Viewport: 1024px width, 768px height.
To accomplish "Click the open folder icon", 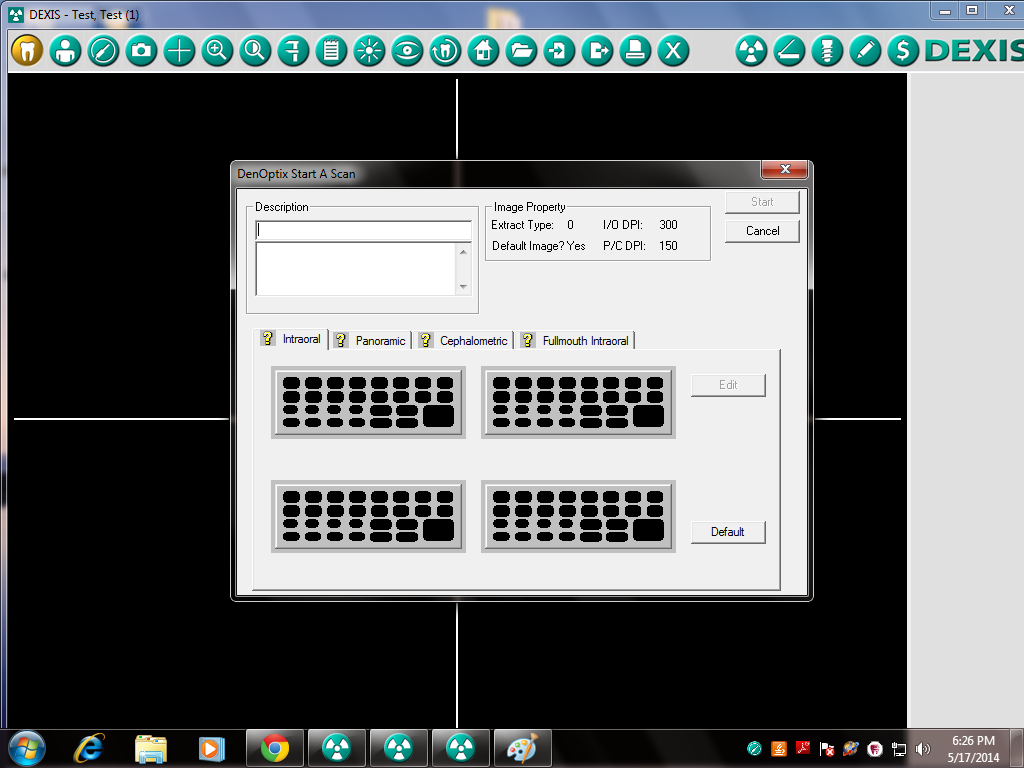I will tap(521, 50).
